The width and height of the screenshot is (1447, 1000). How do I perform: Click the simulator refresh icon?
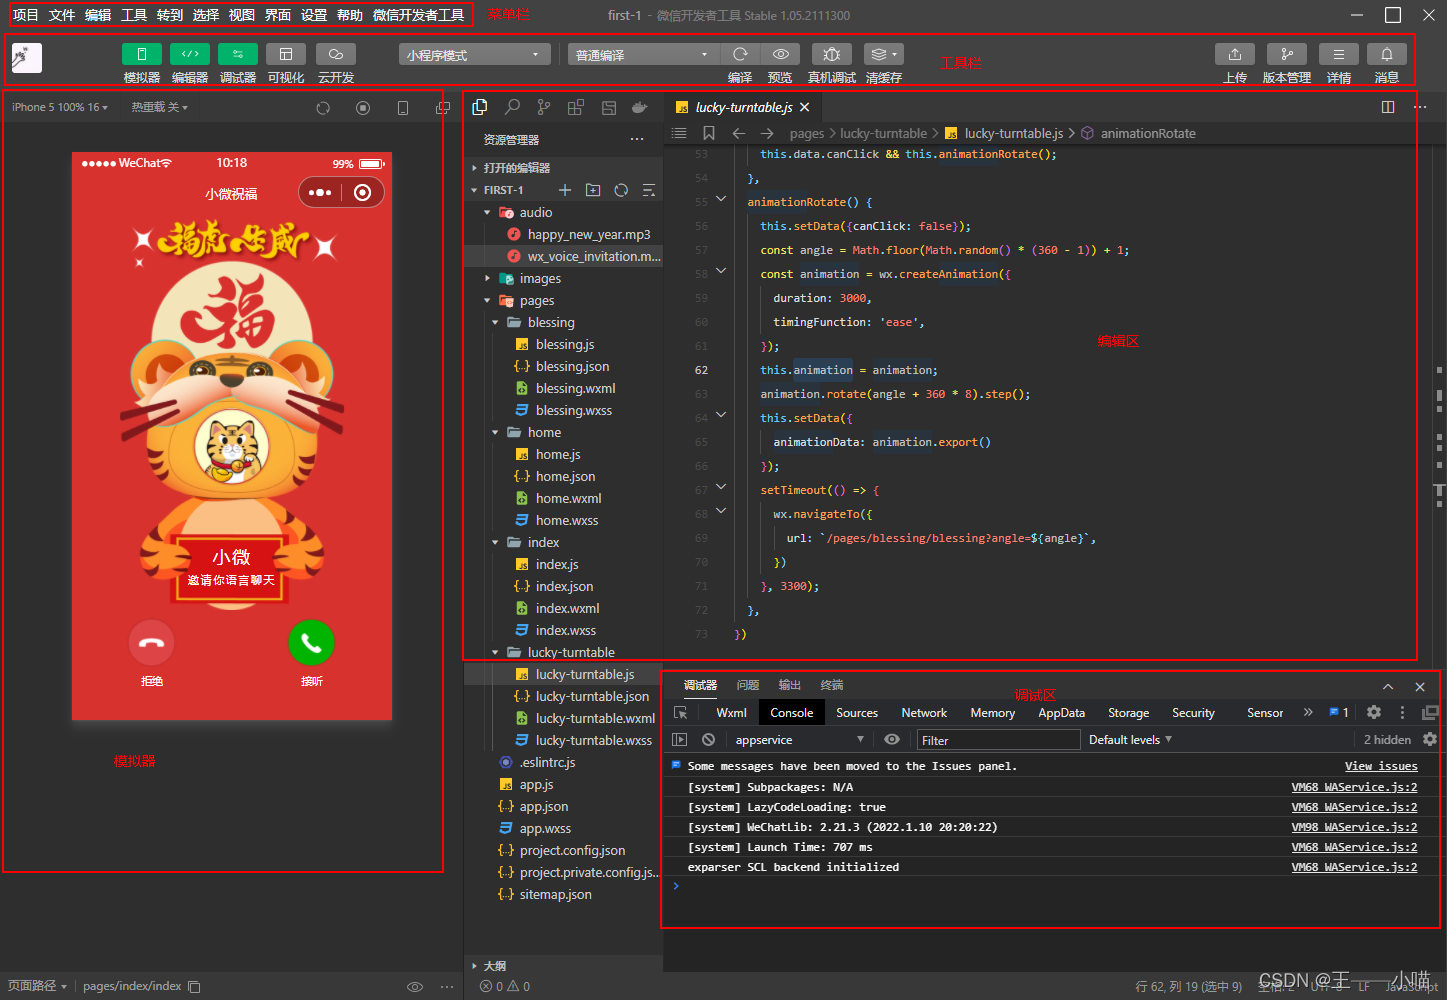[x=323, y=108]
